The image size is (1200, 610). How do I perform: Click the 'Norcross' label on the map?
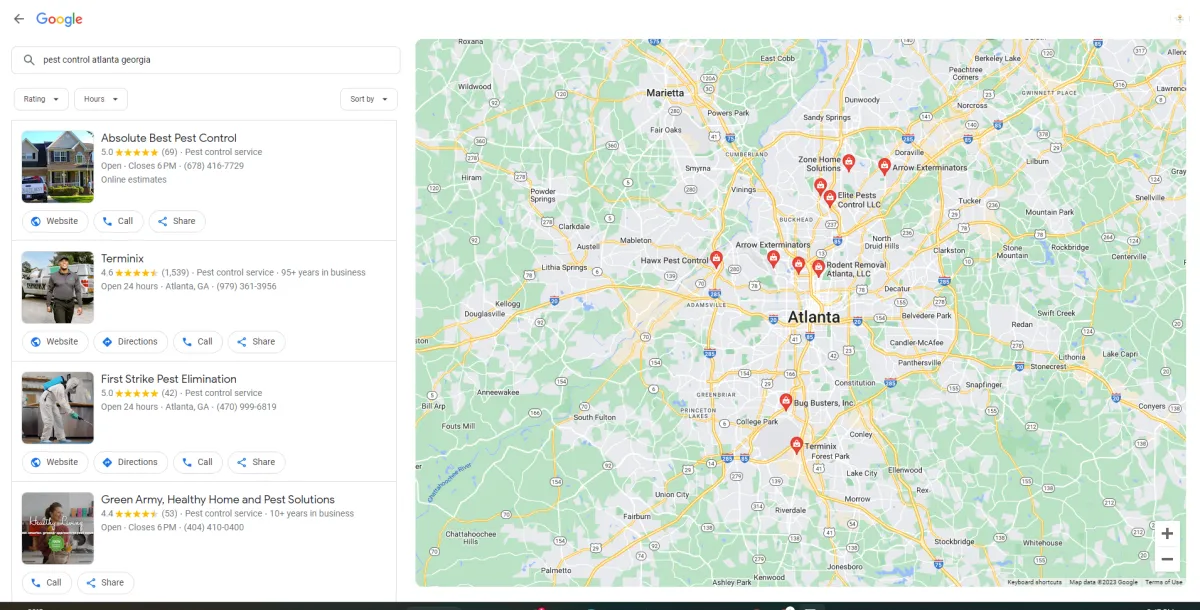coord(972,105)
